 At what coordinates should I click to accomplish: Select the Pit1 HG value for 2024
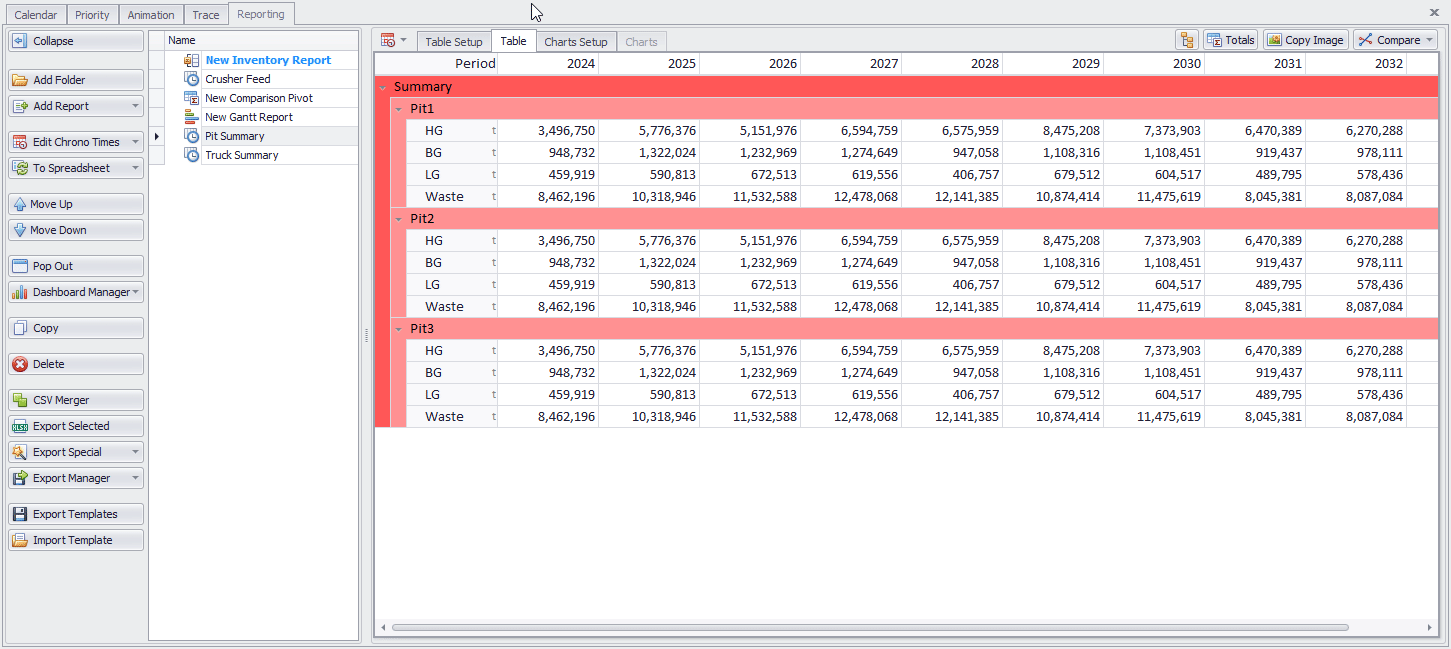coord(548,130)
